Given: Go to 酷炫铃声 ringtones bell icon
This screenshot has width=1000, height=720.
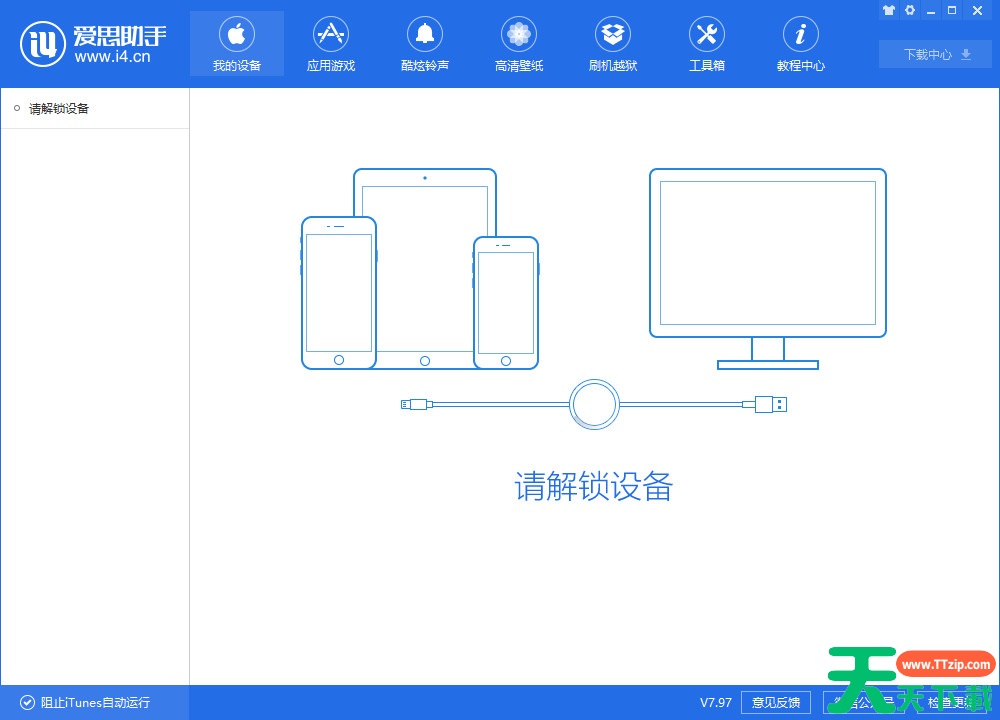Looking at the screenshot, I should [425, 45].
